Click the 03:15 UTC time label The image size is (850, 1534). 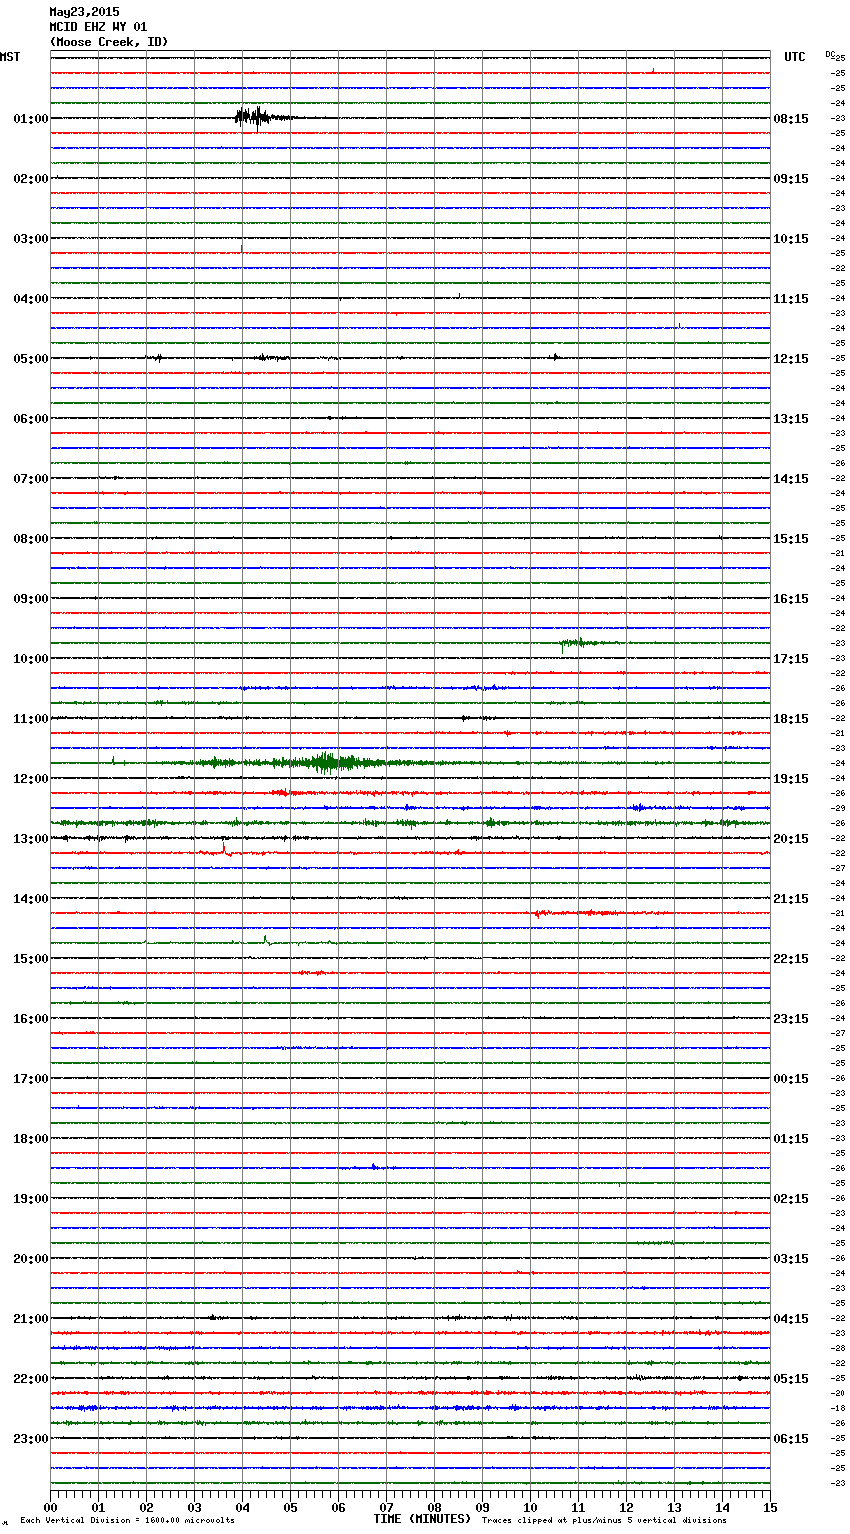(x=791, y=1259)
